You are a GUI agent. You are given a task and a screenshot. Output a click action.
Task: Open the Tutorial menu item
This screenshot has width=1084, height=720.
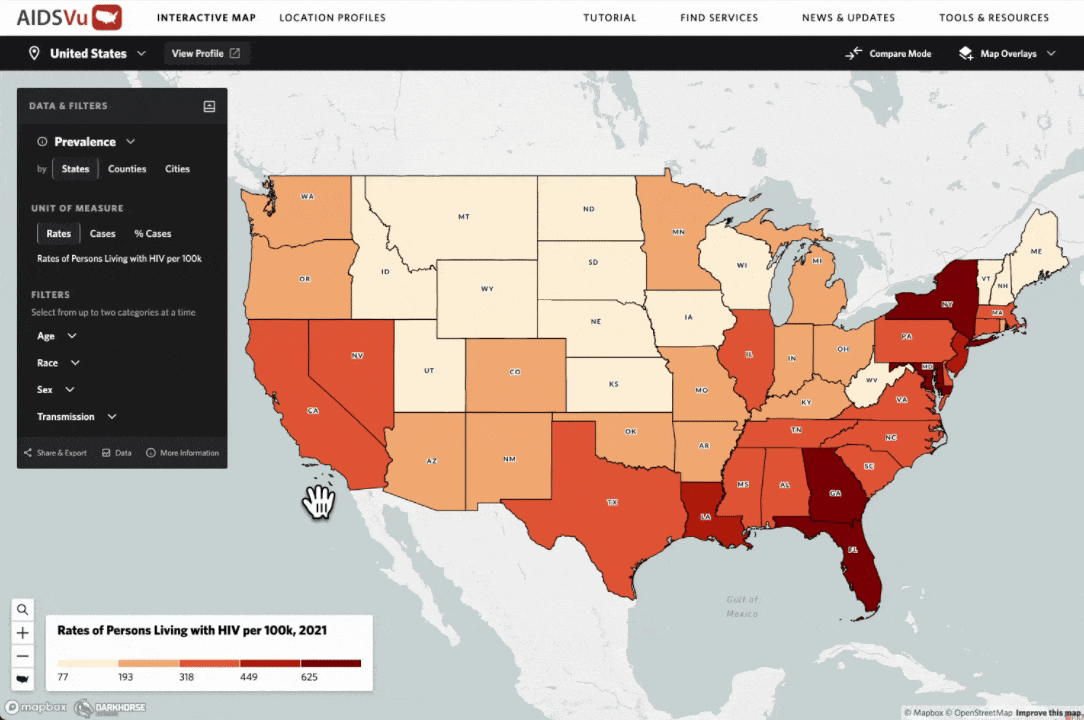pos(610,17)
